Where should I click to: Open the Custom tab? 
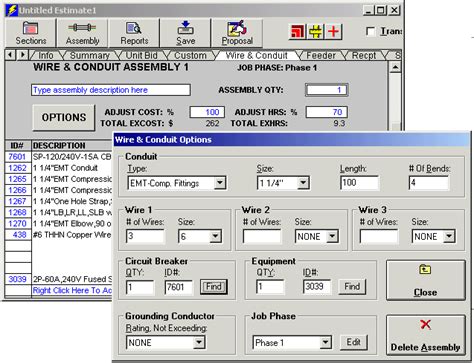point(190,55)
